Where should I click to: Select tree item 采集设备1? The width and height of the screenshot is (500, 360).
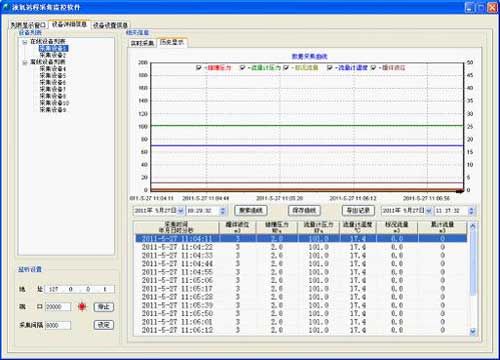(53, 48)
